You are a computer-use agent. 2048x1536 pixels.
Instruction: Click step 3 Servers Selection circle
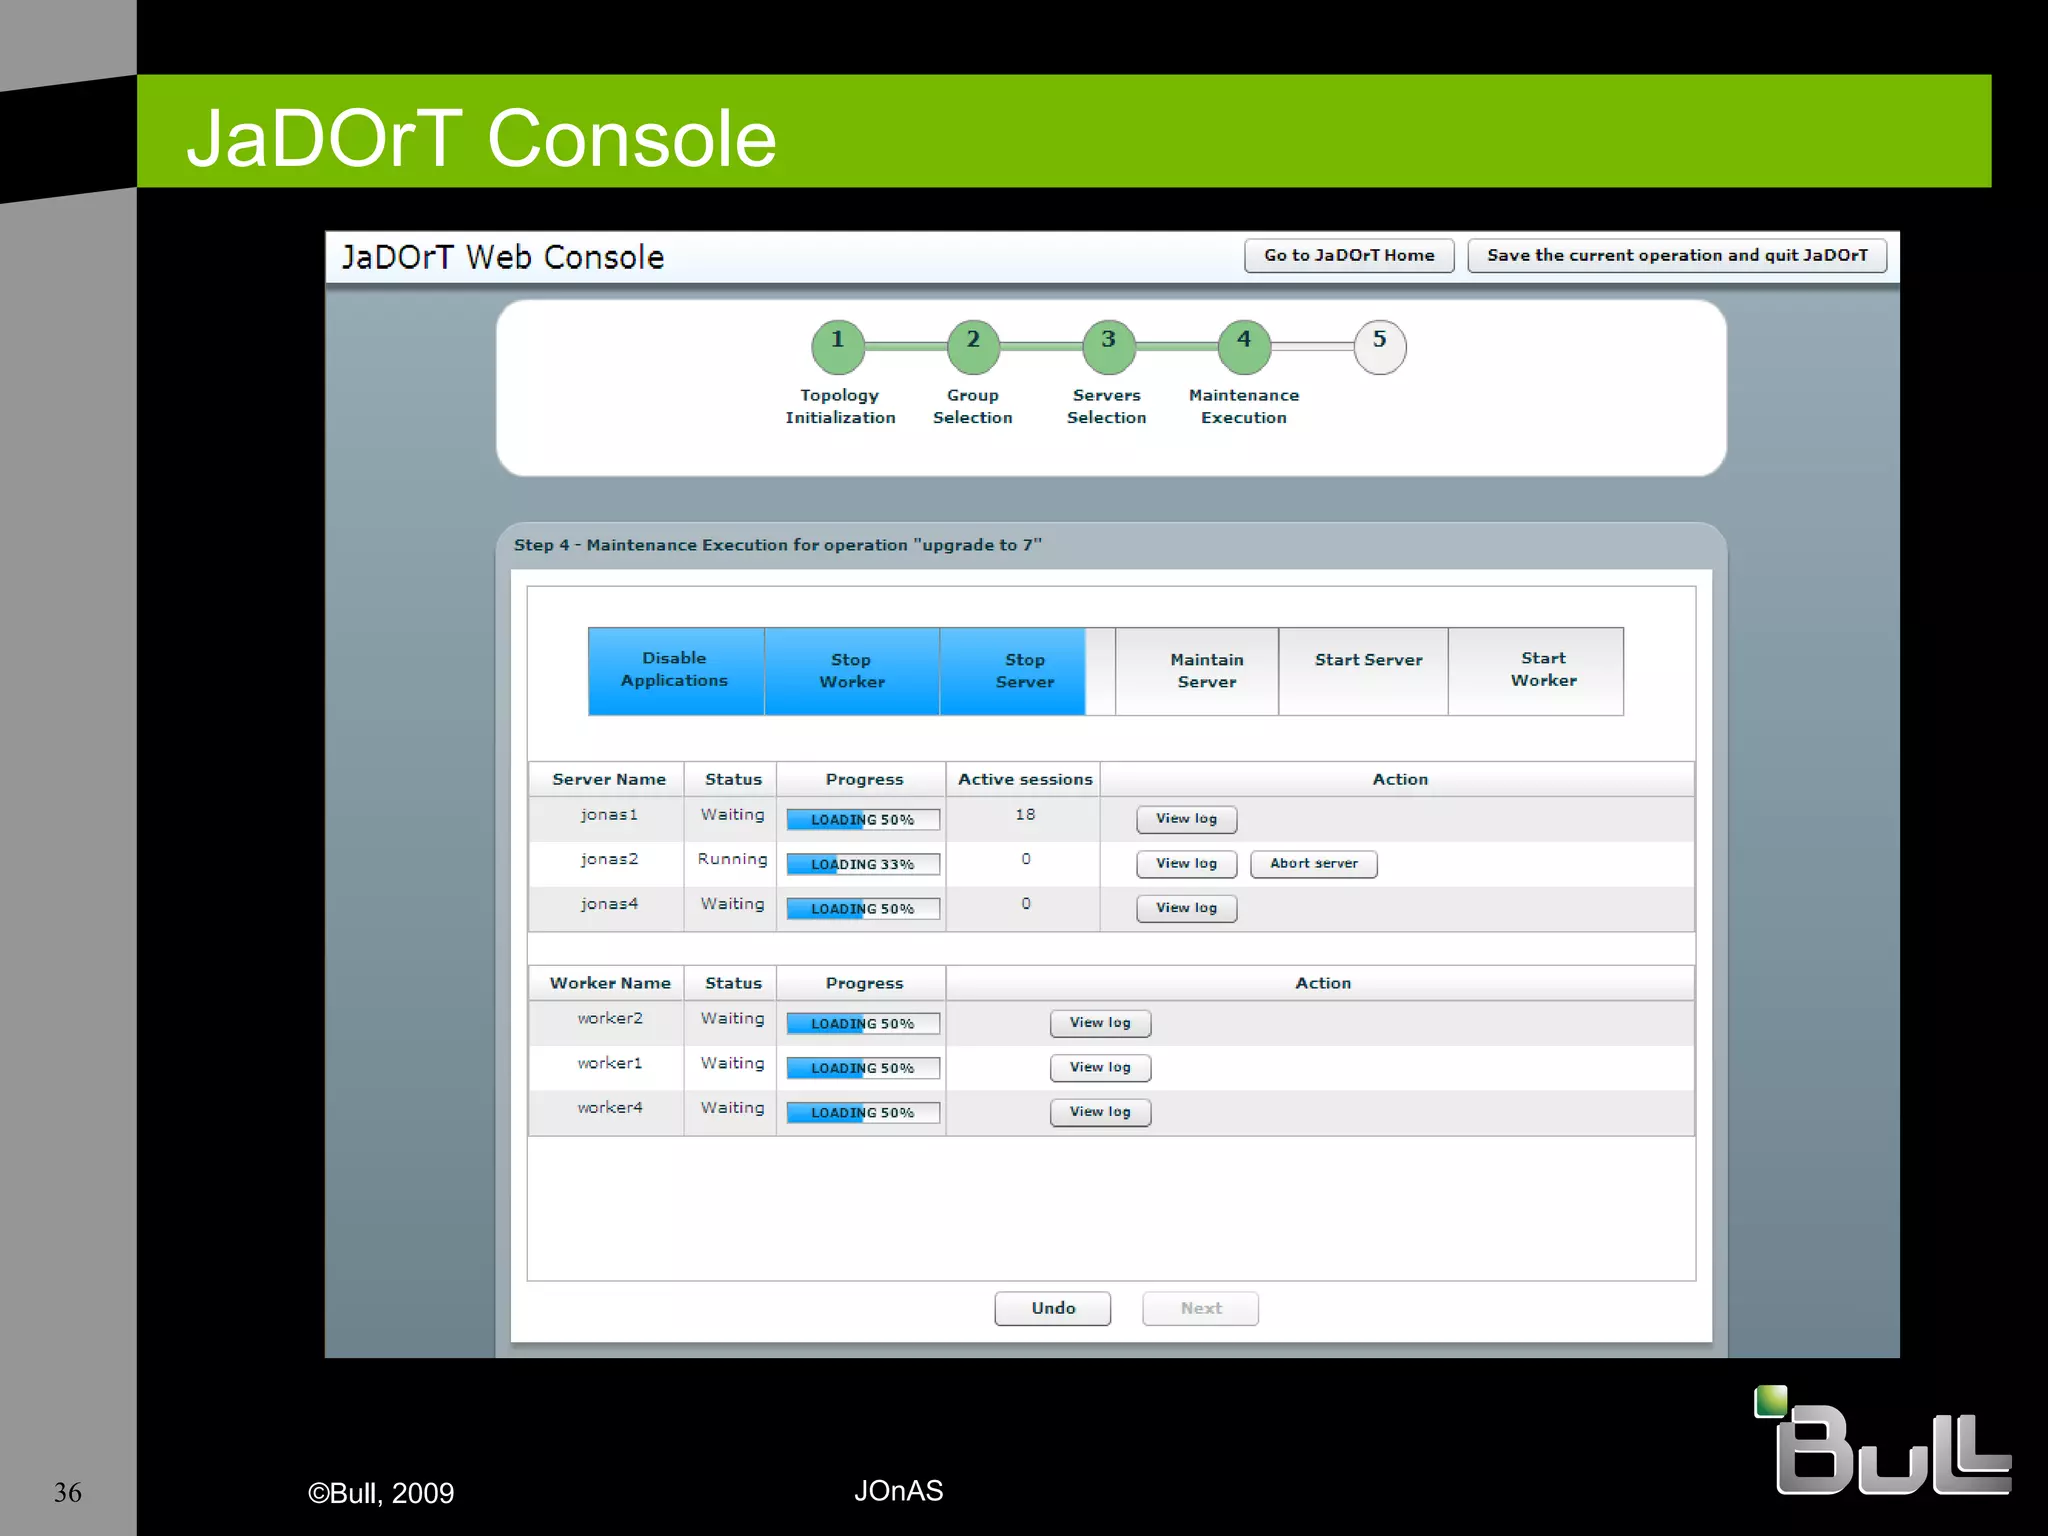1108,346
